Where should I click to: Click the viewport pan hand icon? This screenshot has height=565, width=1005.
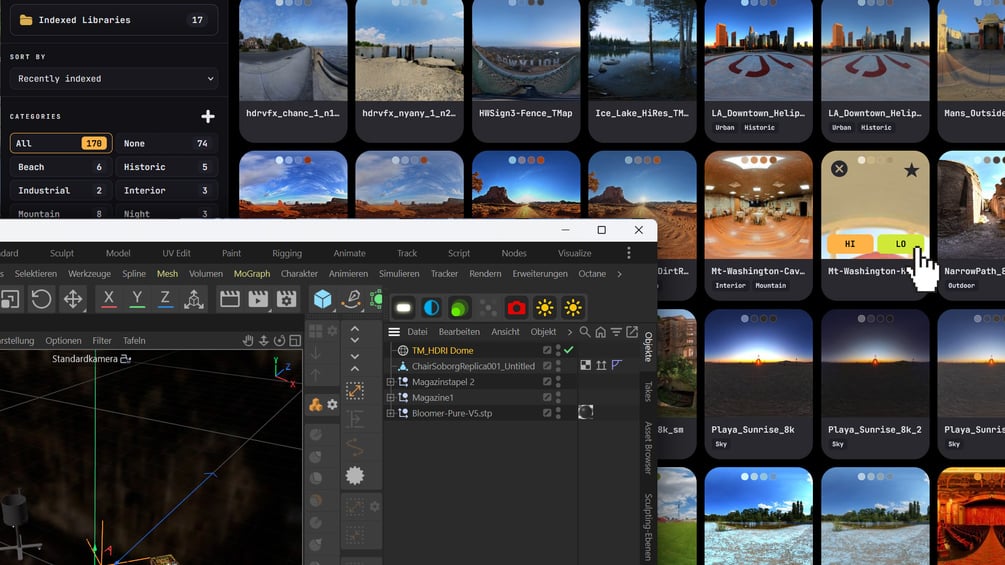click(248, 341)
